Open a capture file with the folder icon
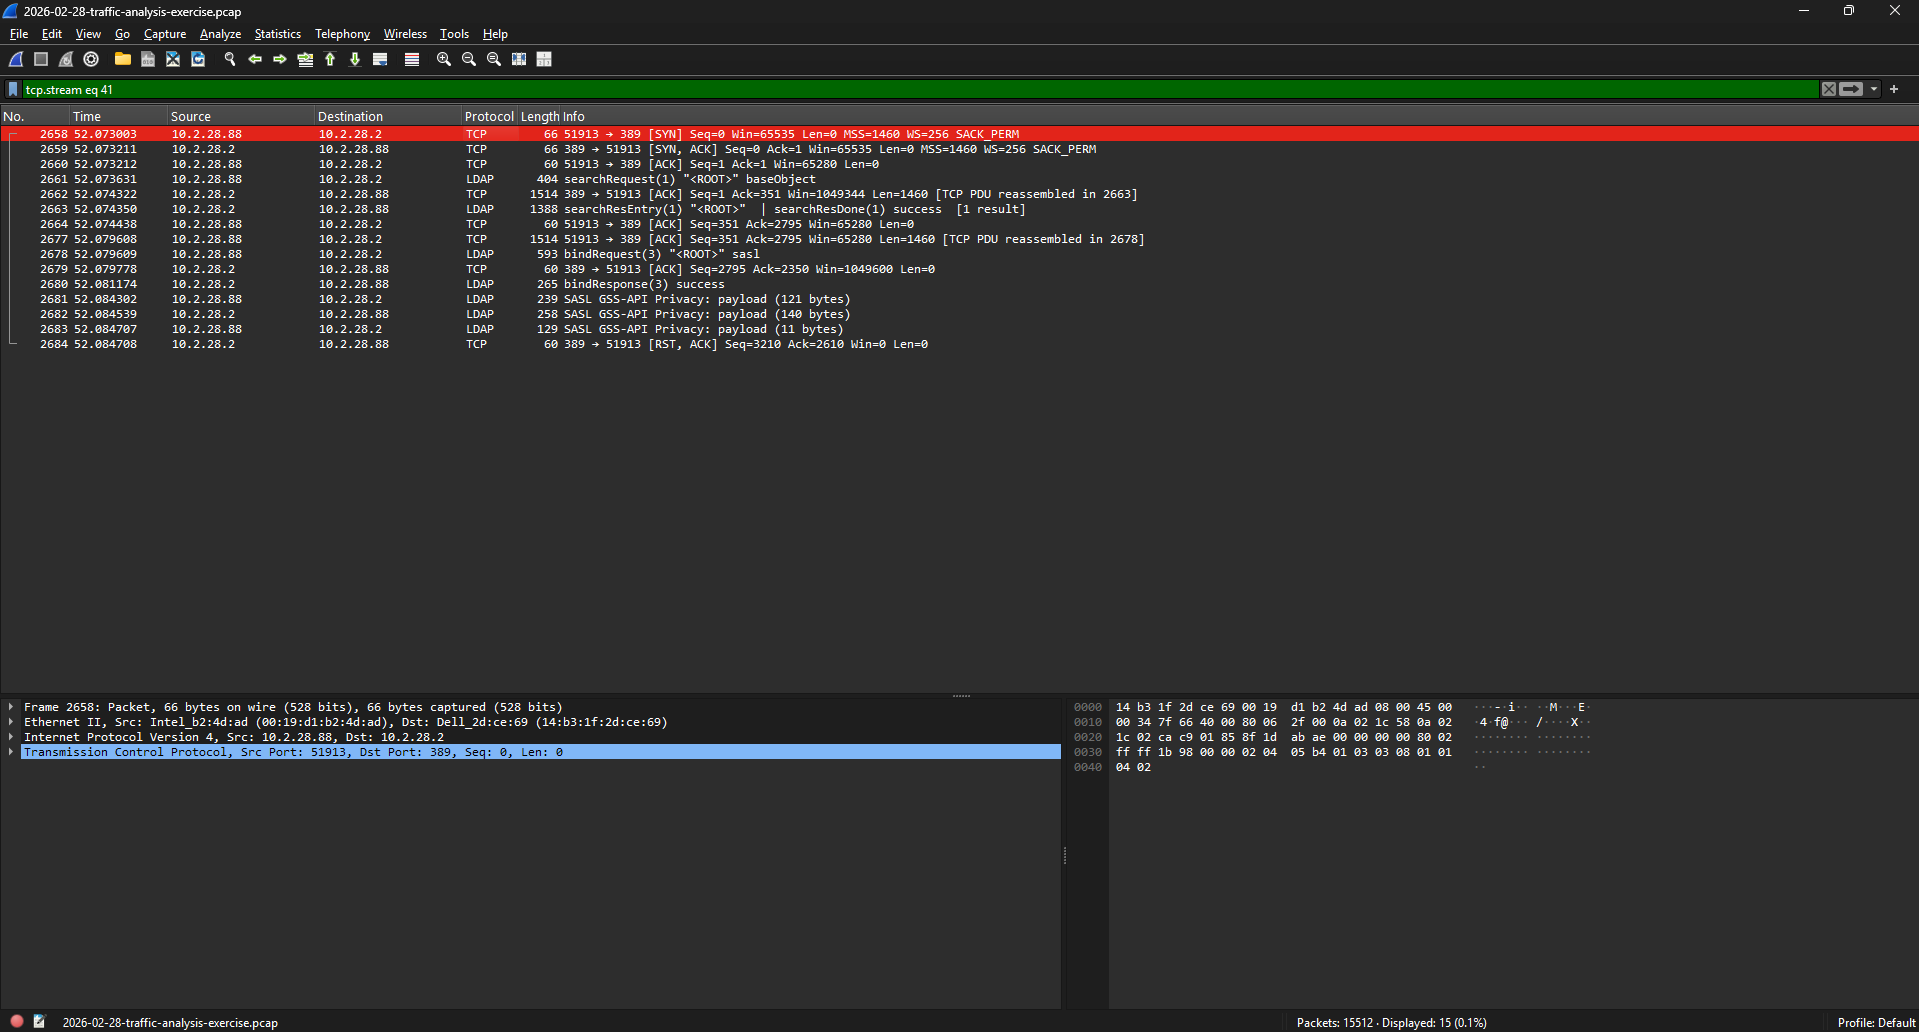This screenshot has height=1032, width=1919. 122,59
